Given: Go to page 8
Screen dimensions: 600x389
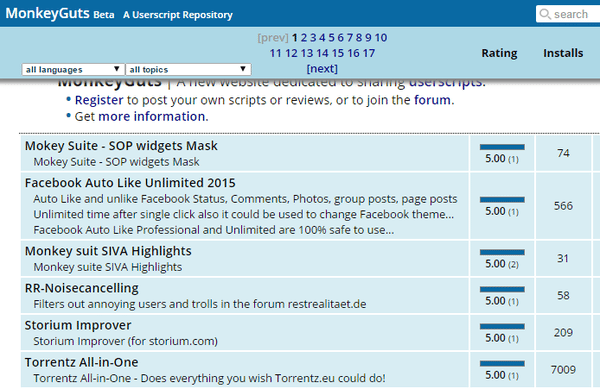Looking at the screenshot, I should [359, 37].
